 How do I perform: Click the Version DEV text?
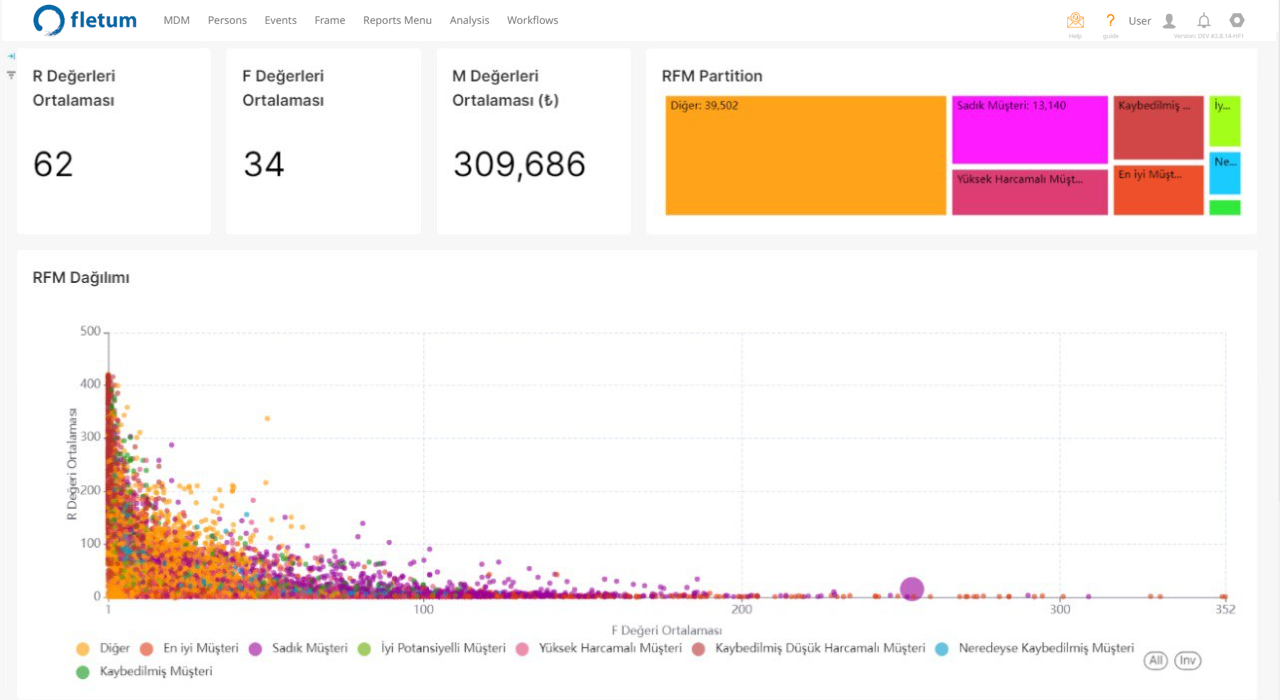pyautogui.click(x=1208, y=36)
